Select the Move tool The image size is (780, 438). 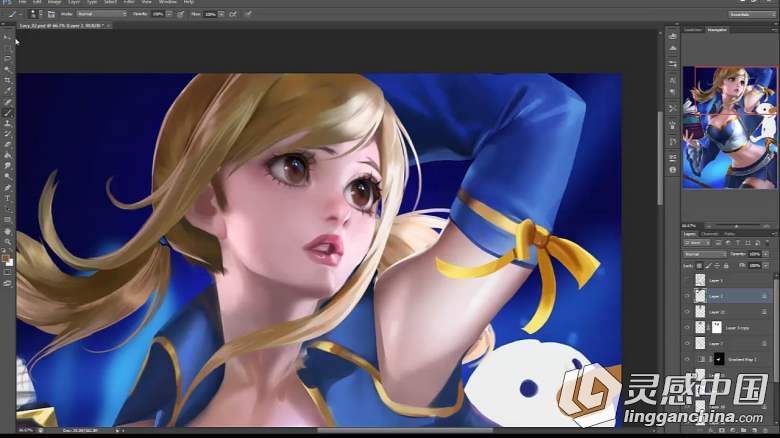coord(7,37)
